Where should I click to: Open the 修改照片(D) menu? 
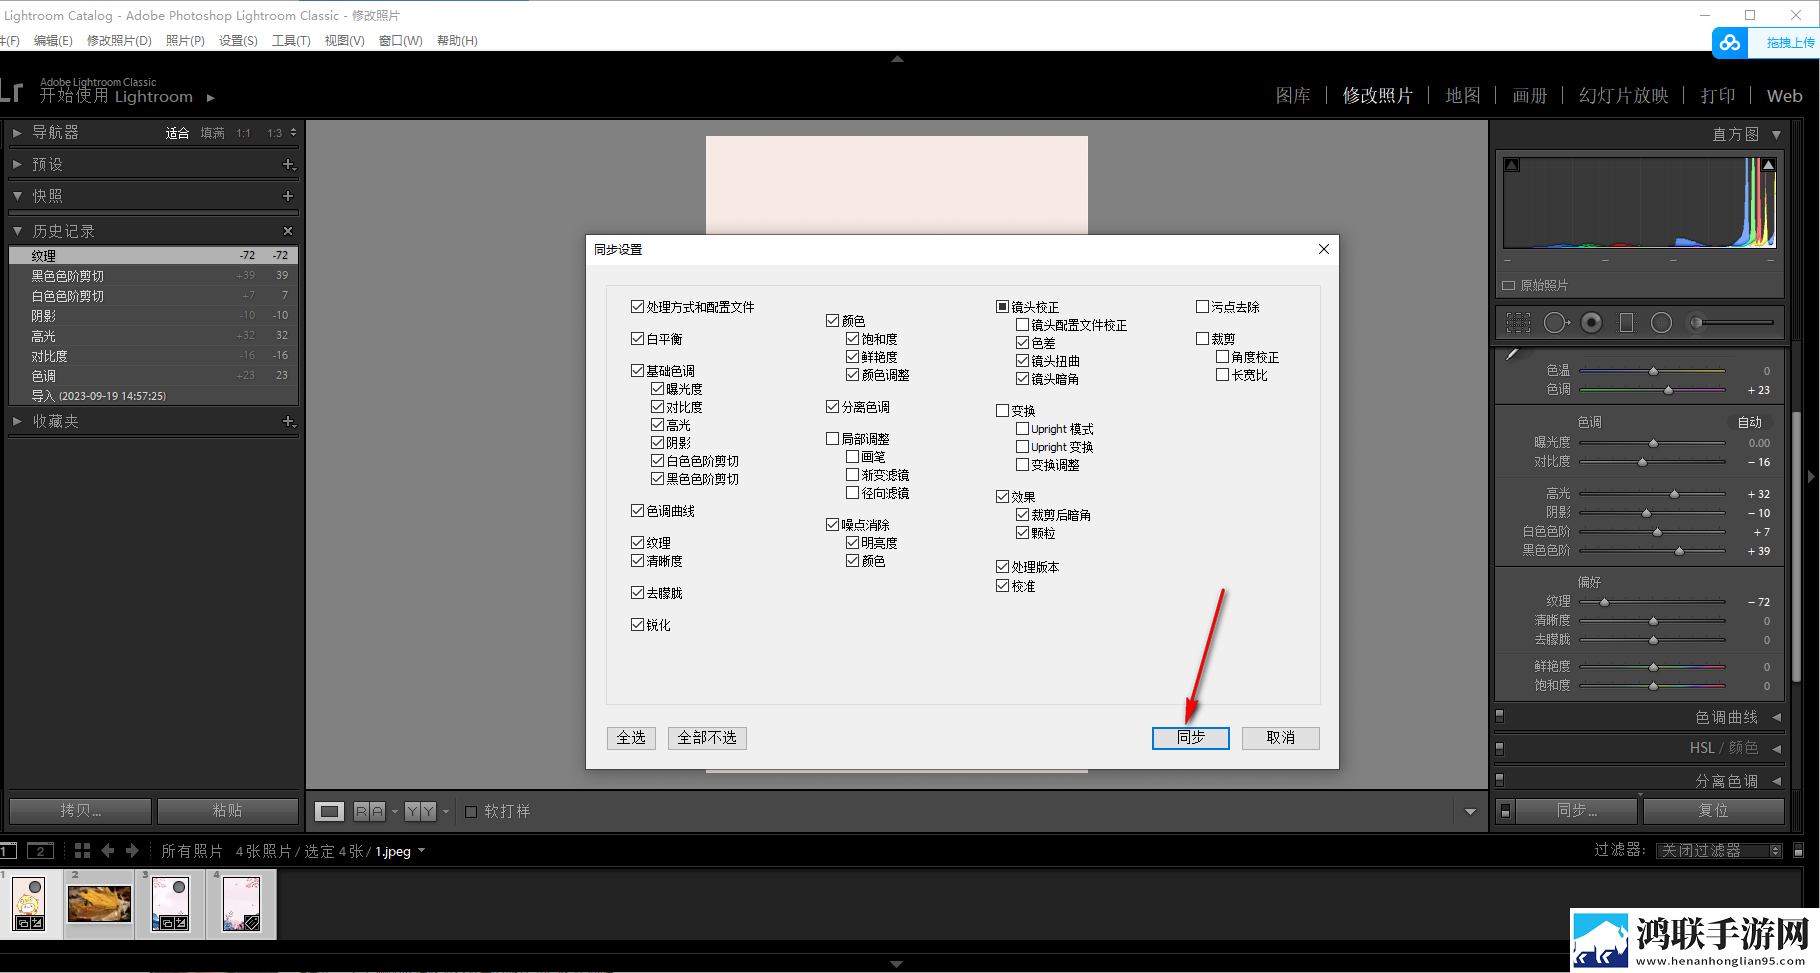(119, 41)
